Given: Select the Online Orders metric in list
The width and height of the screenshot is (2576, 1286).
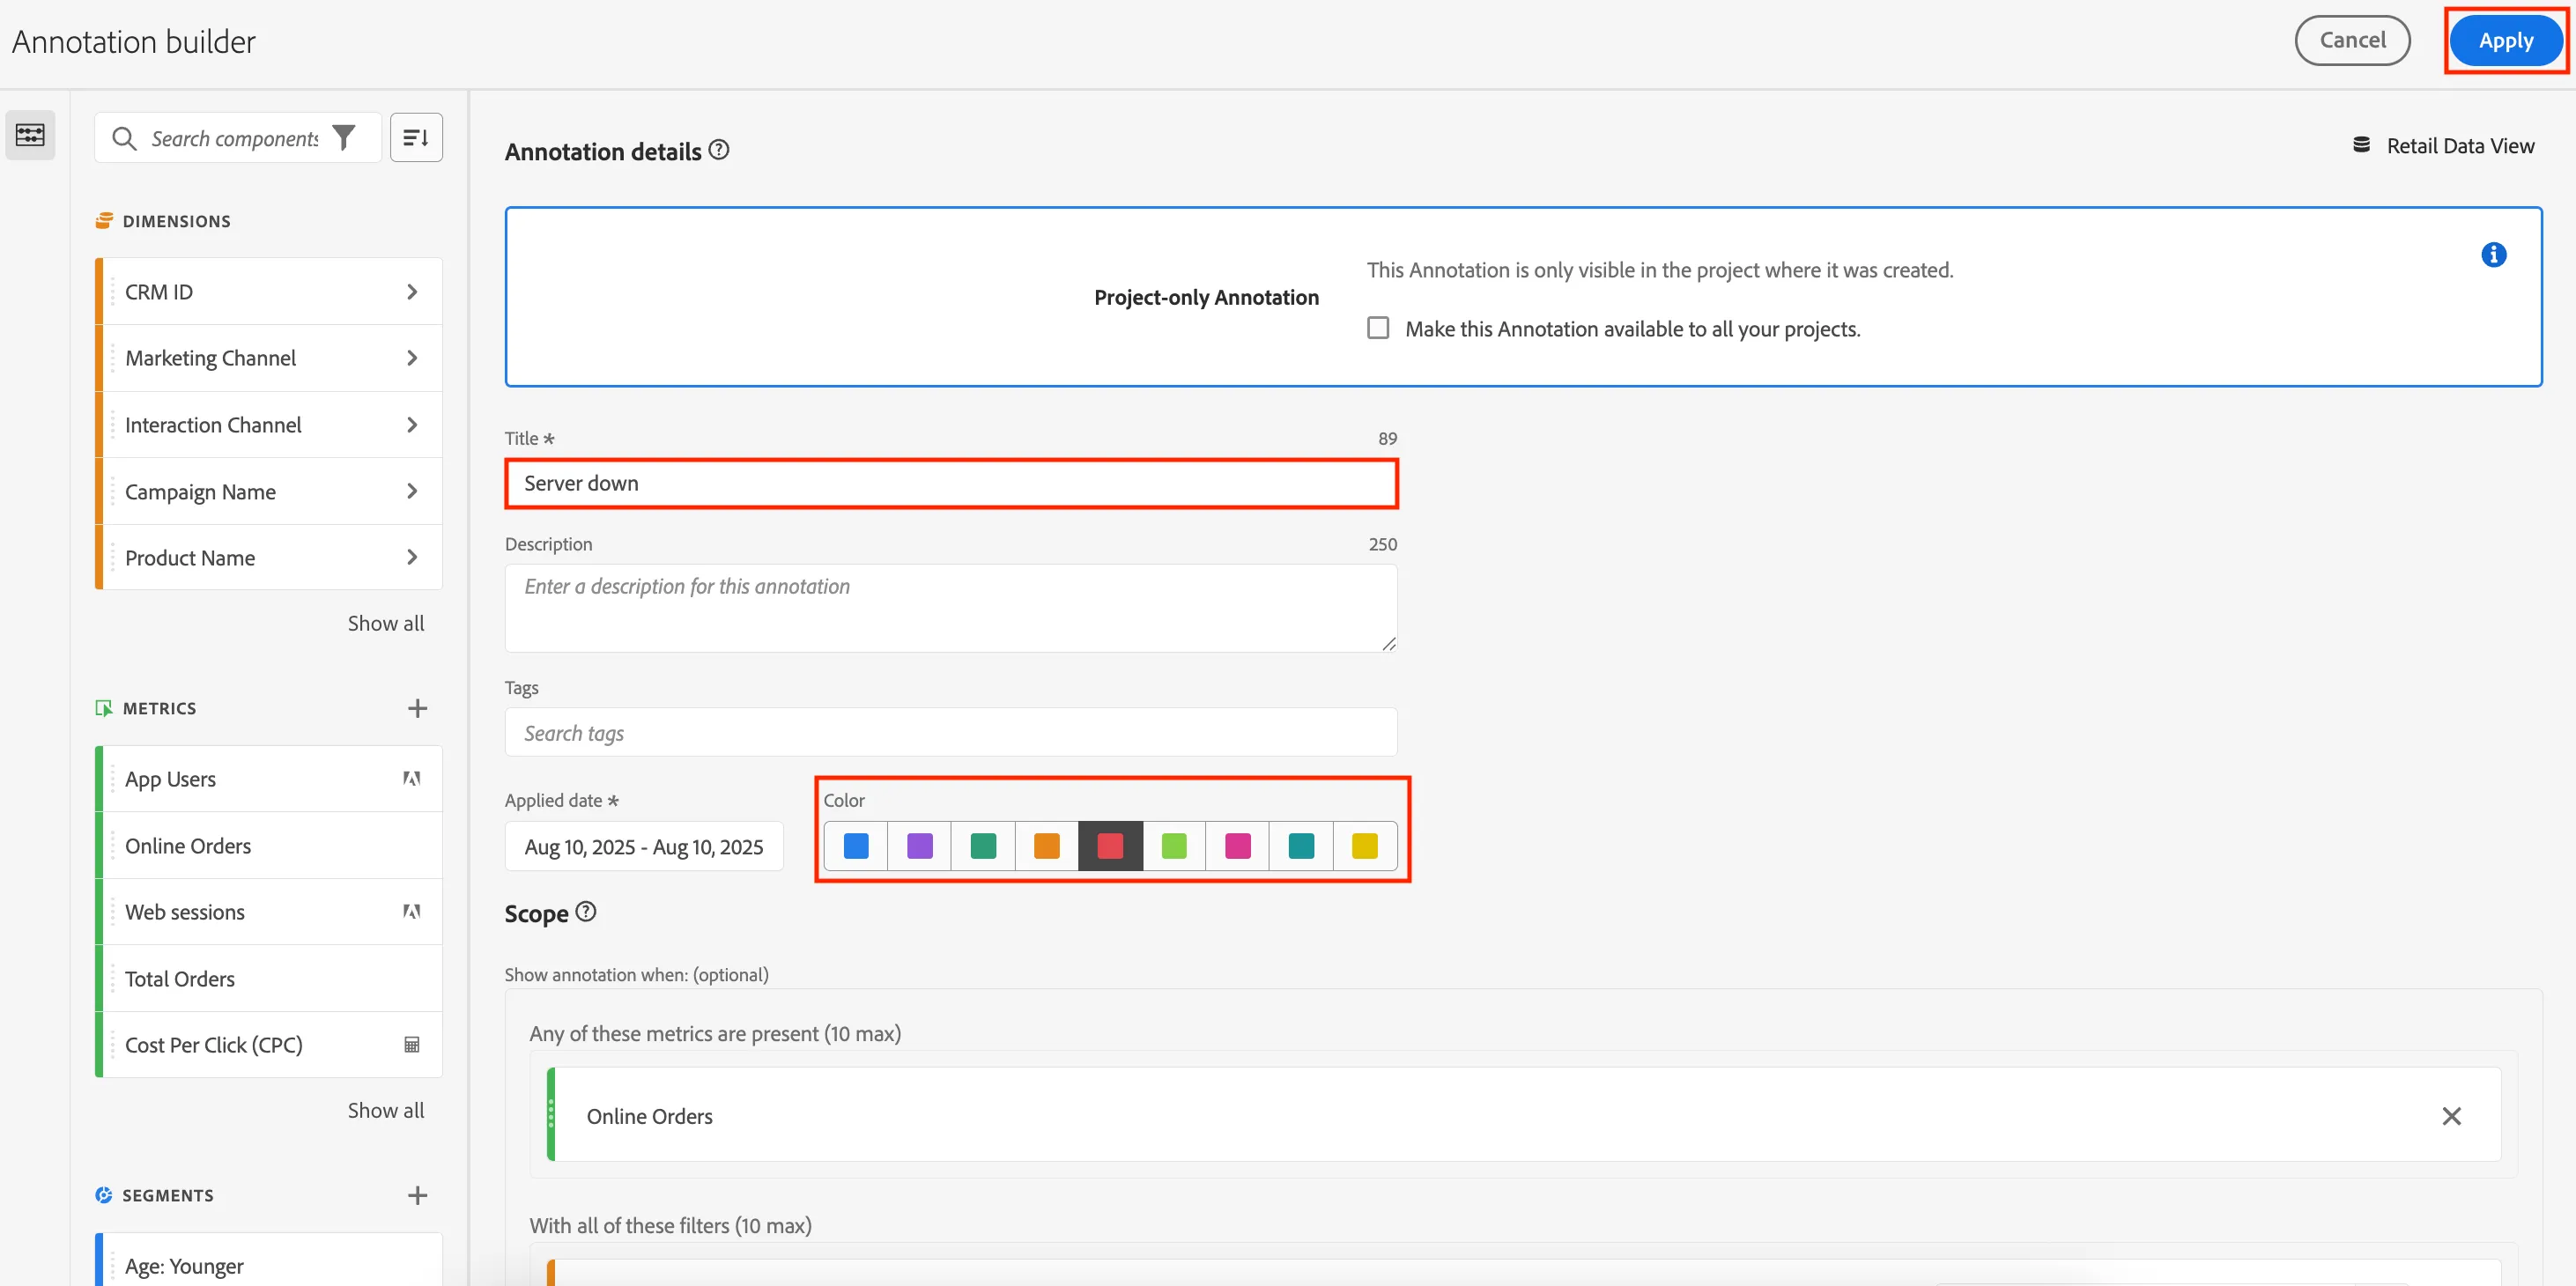Looking at the screenshot, I should [270, 845].
